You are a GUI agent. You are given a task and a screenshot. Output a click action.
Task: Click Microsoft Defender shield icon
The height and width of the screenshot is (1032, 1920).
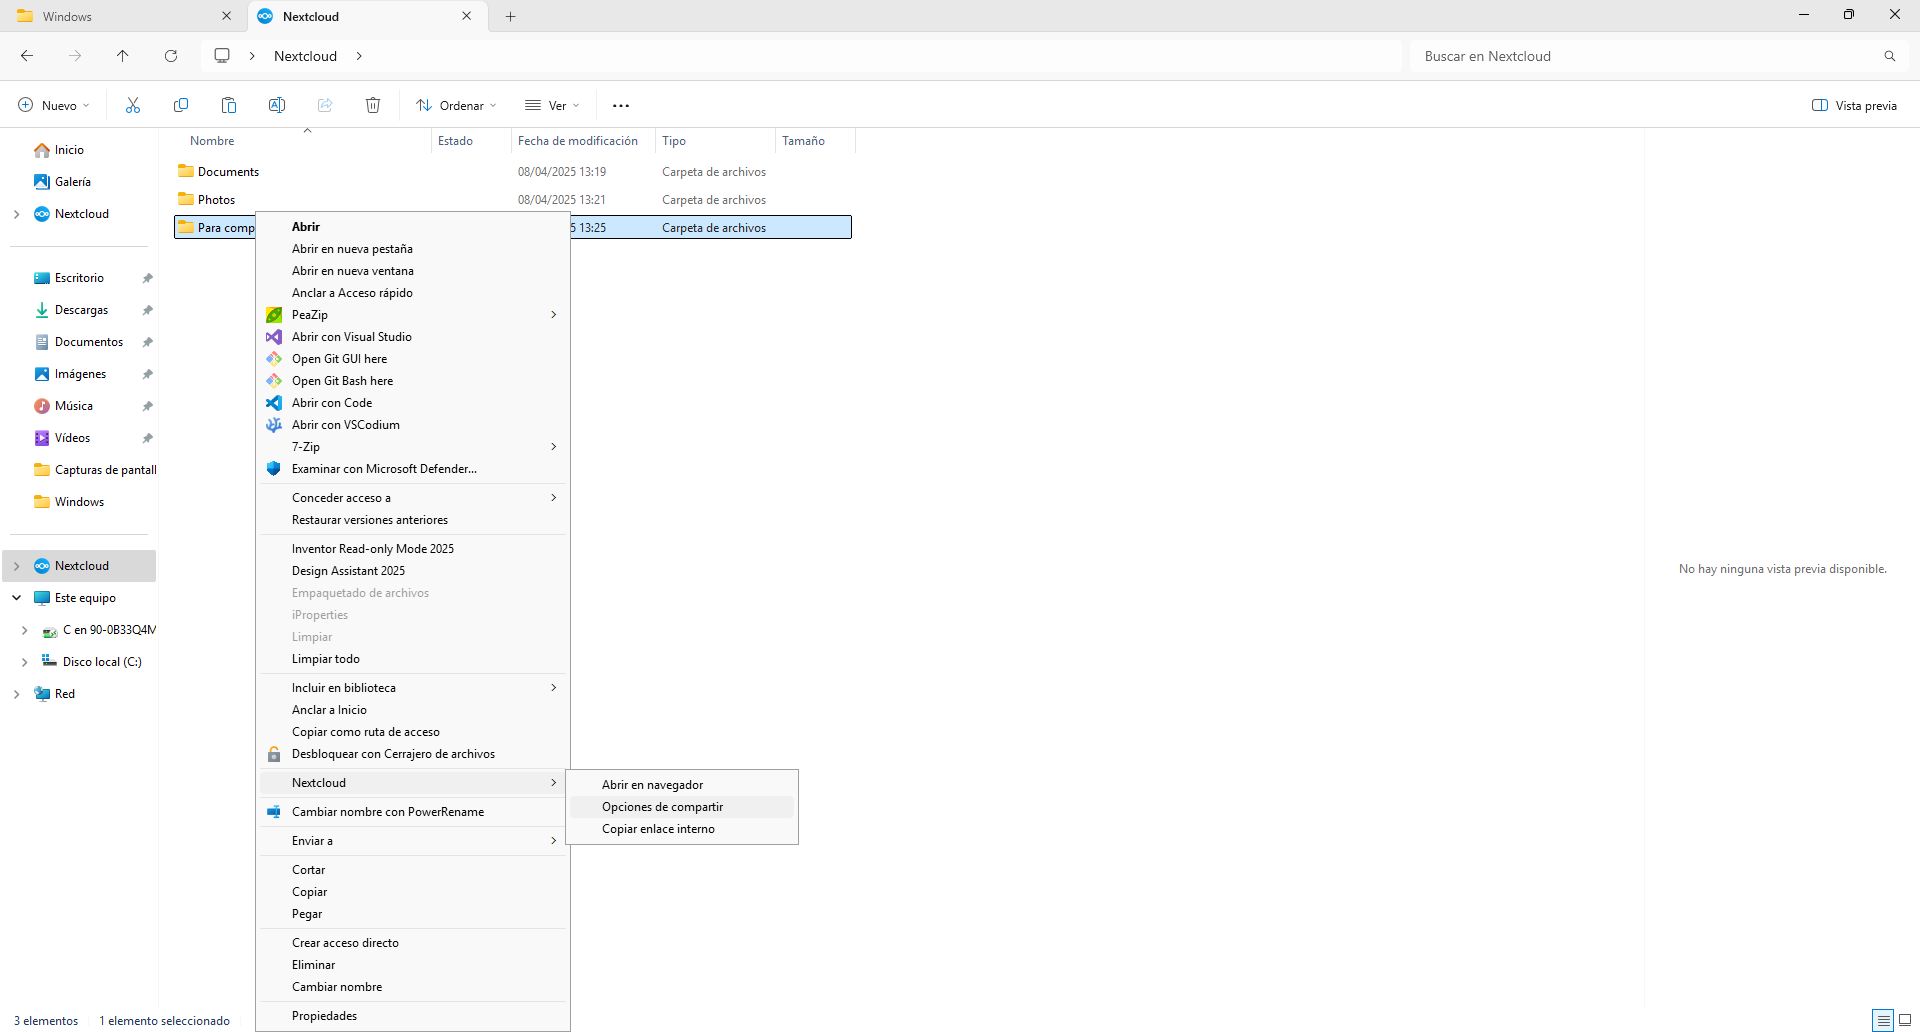[274, 469]
